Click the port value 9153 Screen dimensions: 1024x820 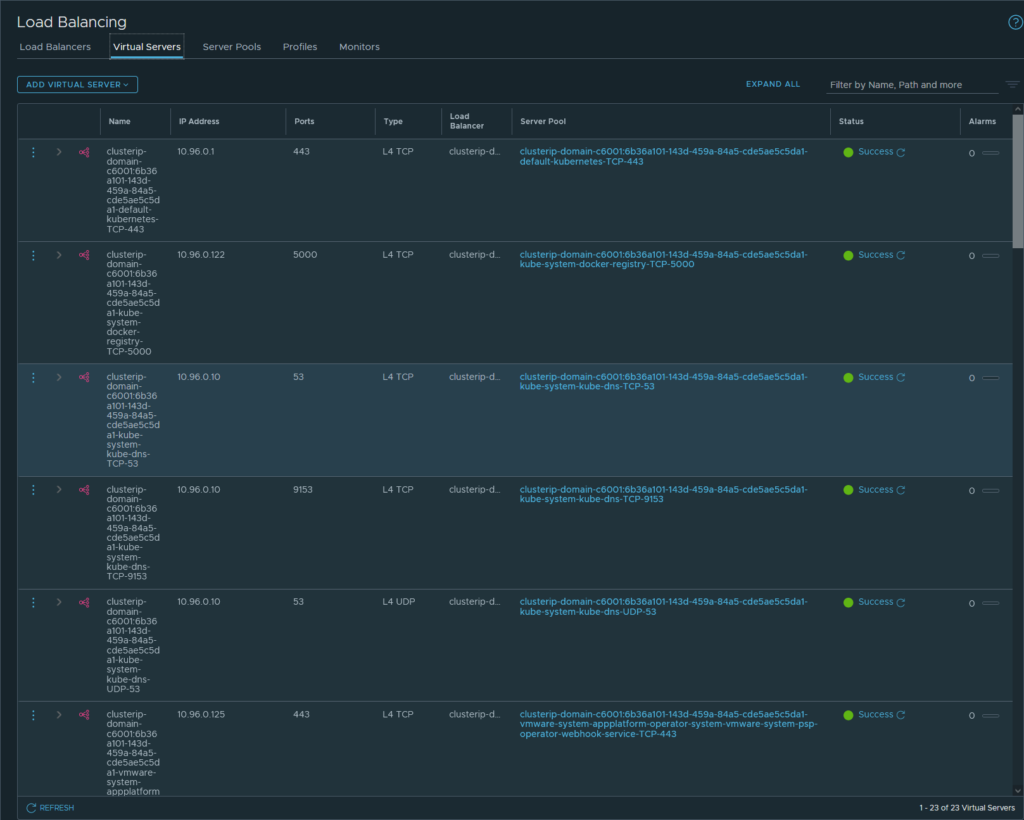[303, 490]
